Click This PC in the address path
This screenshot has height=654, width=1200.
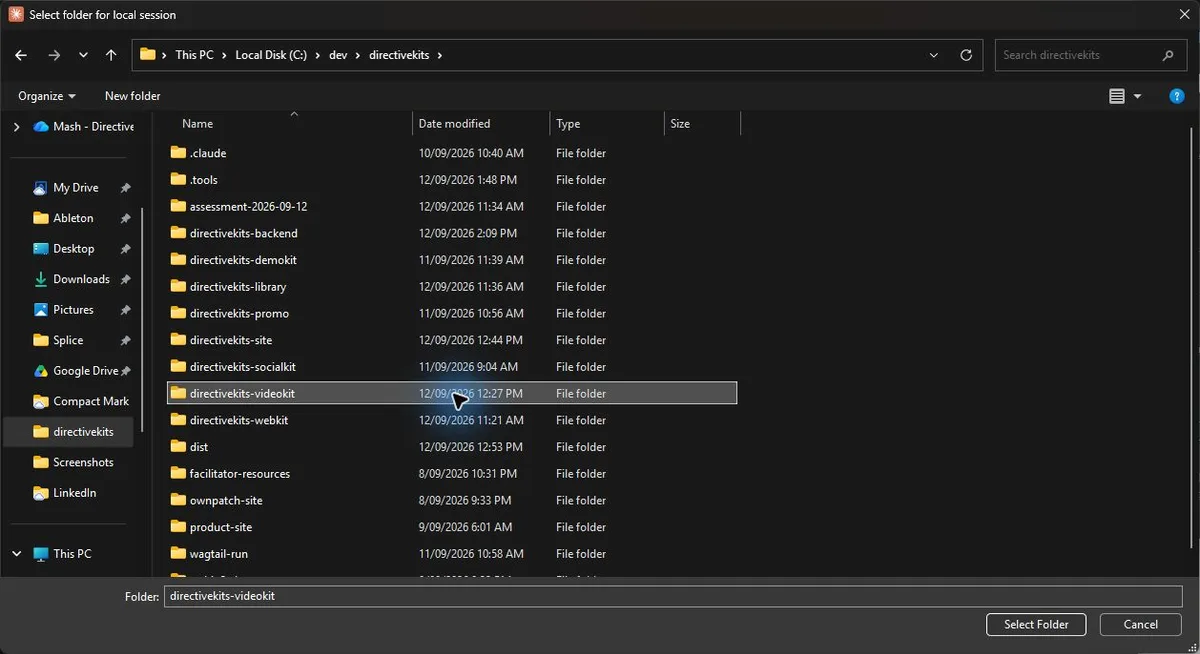[194, 55]
